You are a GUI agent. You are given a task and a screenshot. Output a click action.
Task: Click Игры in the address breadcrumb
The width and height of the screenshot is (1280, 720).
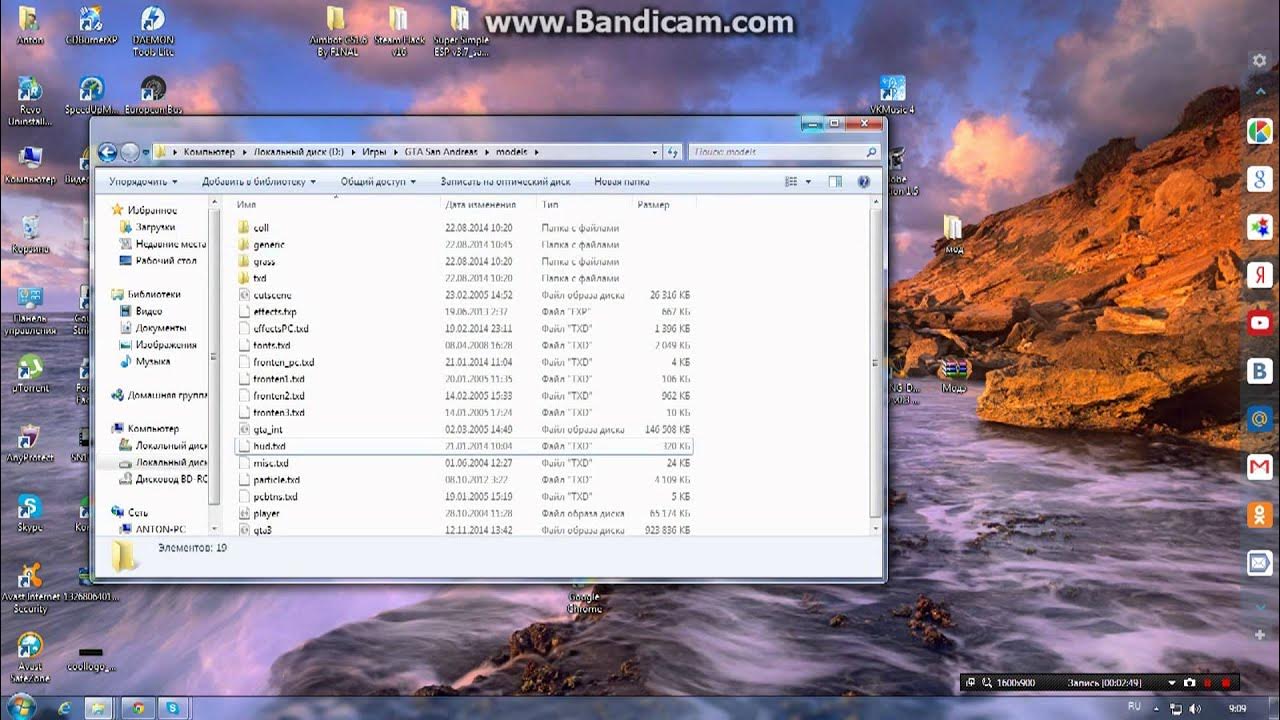374,152
